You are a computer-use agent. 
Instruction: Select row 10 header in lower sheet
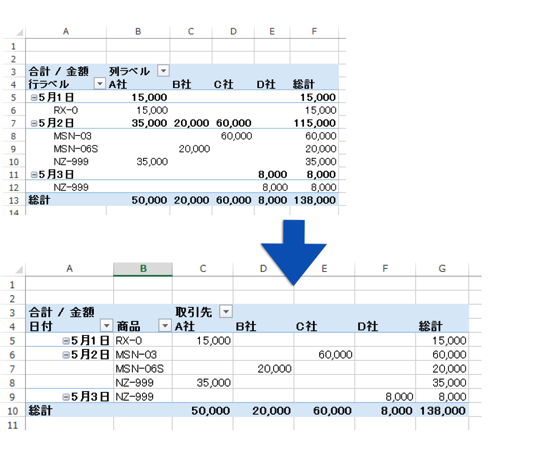pos(13,411)
